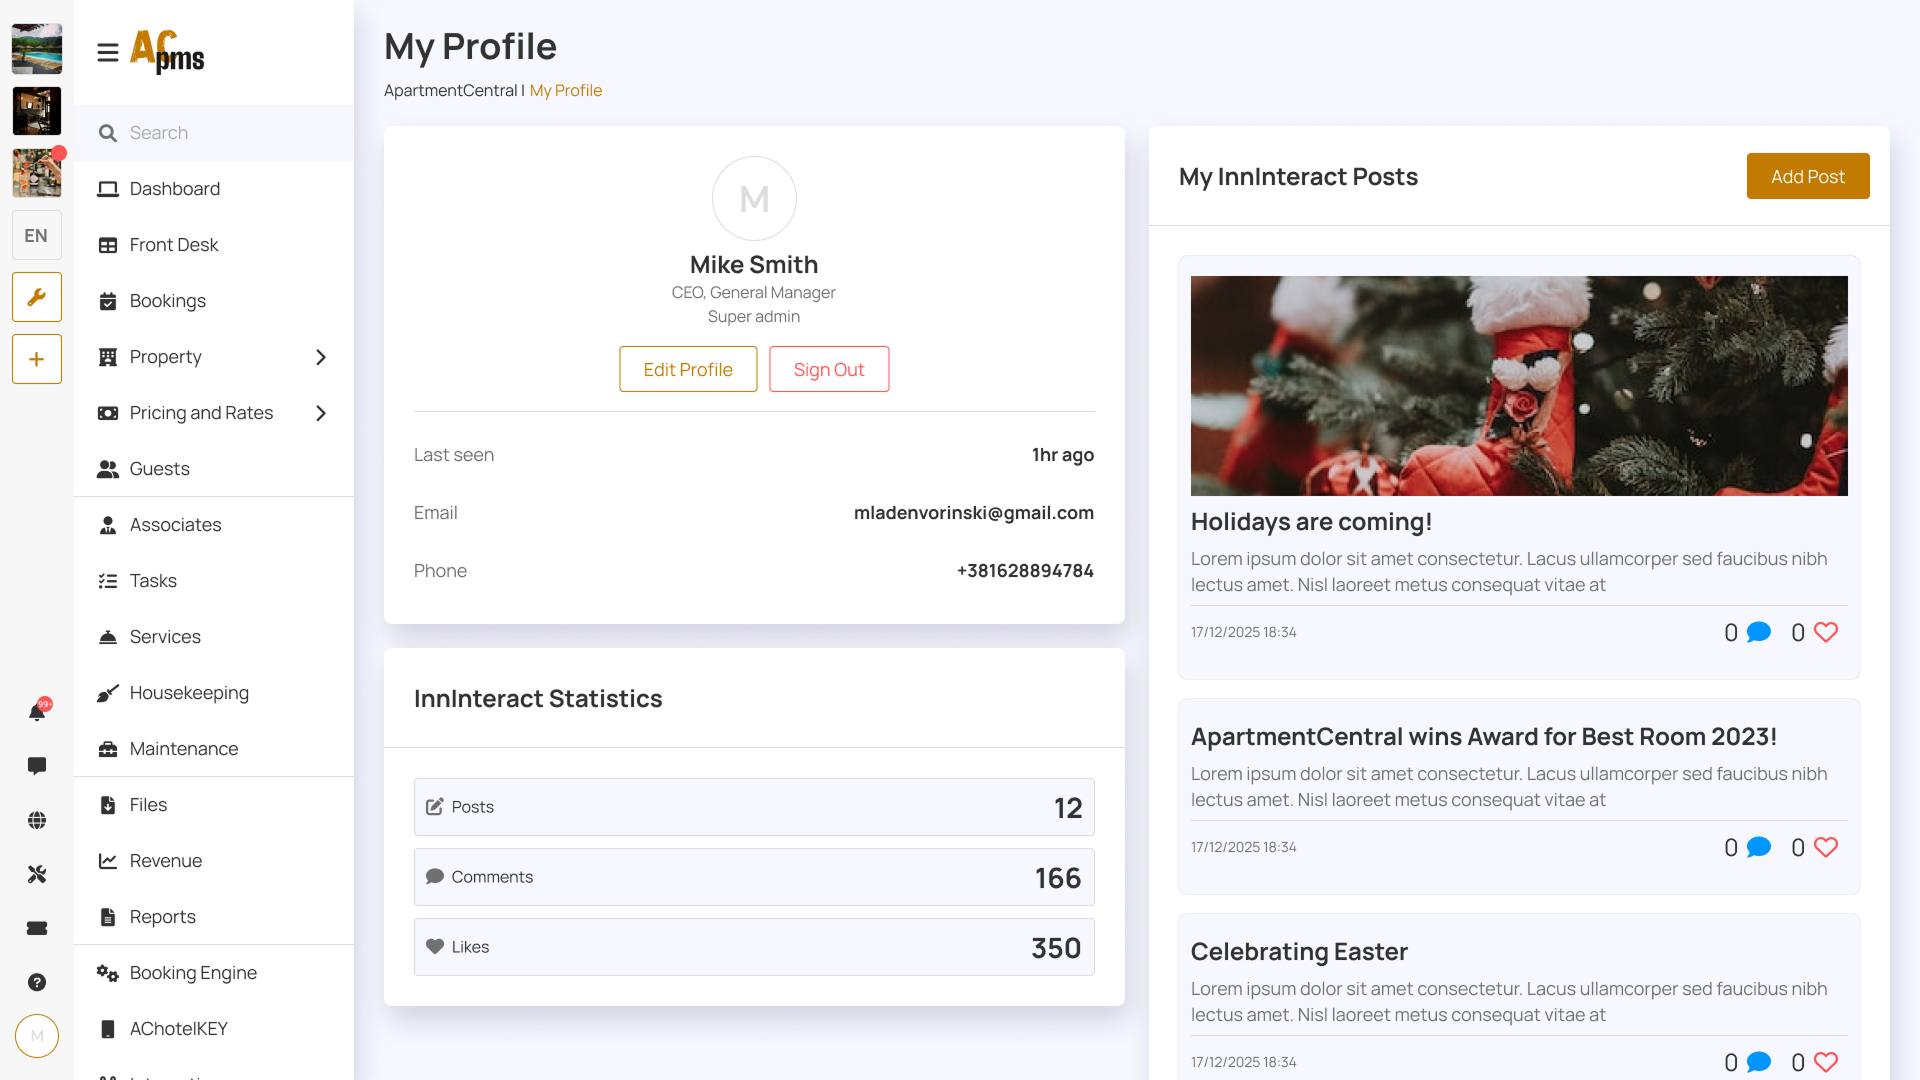Expand the Pricing and Rates chevron

click(321, 413)
